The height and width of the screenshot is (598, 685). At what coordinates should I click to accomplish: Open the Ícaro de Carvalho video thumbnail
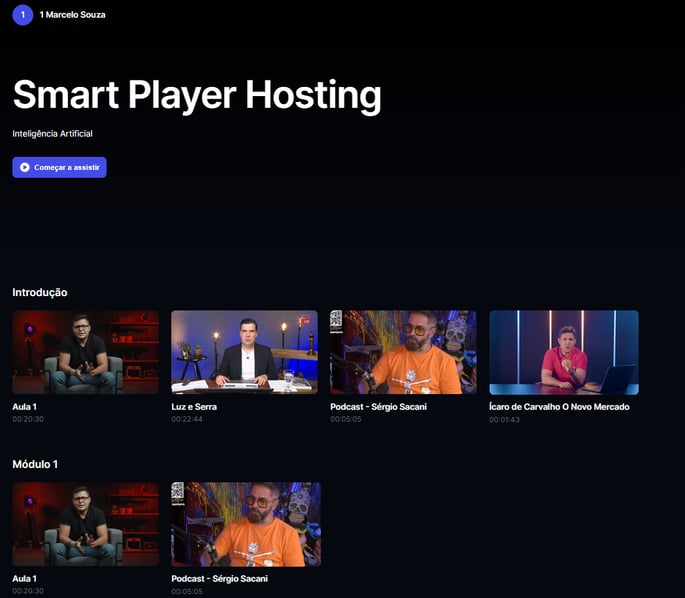point(564,353)
